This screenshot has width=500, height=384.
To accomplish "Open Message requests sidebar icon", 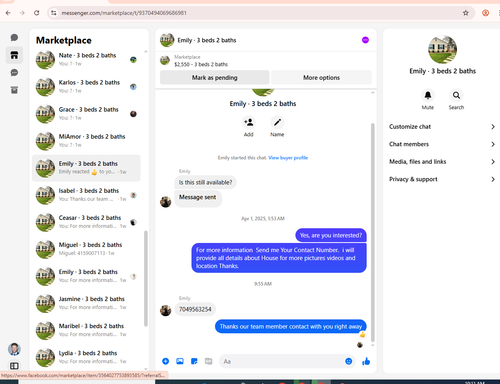I will [x=14, y=73].
